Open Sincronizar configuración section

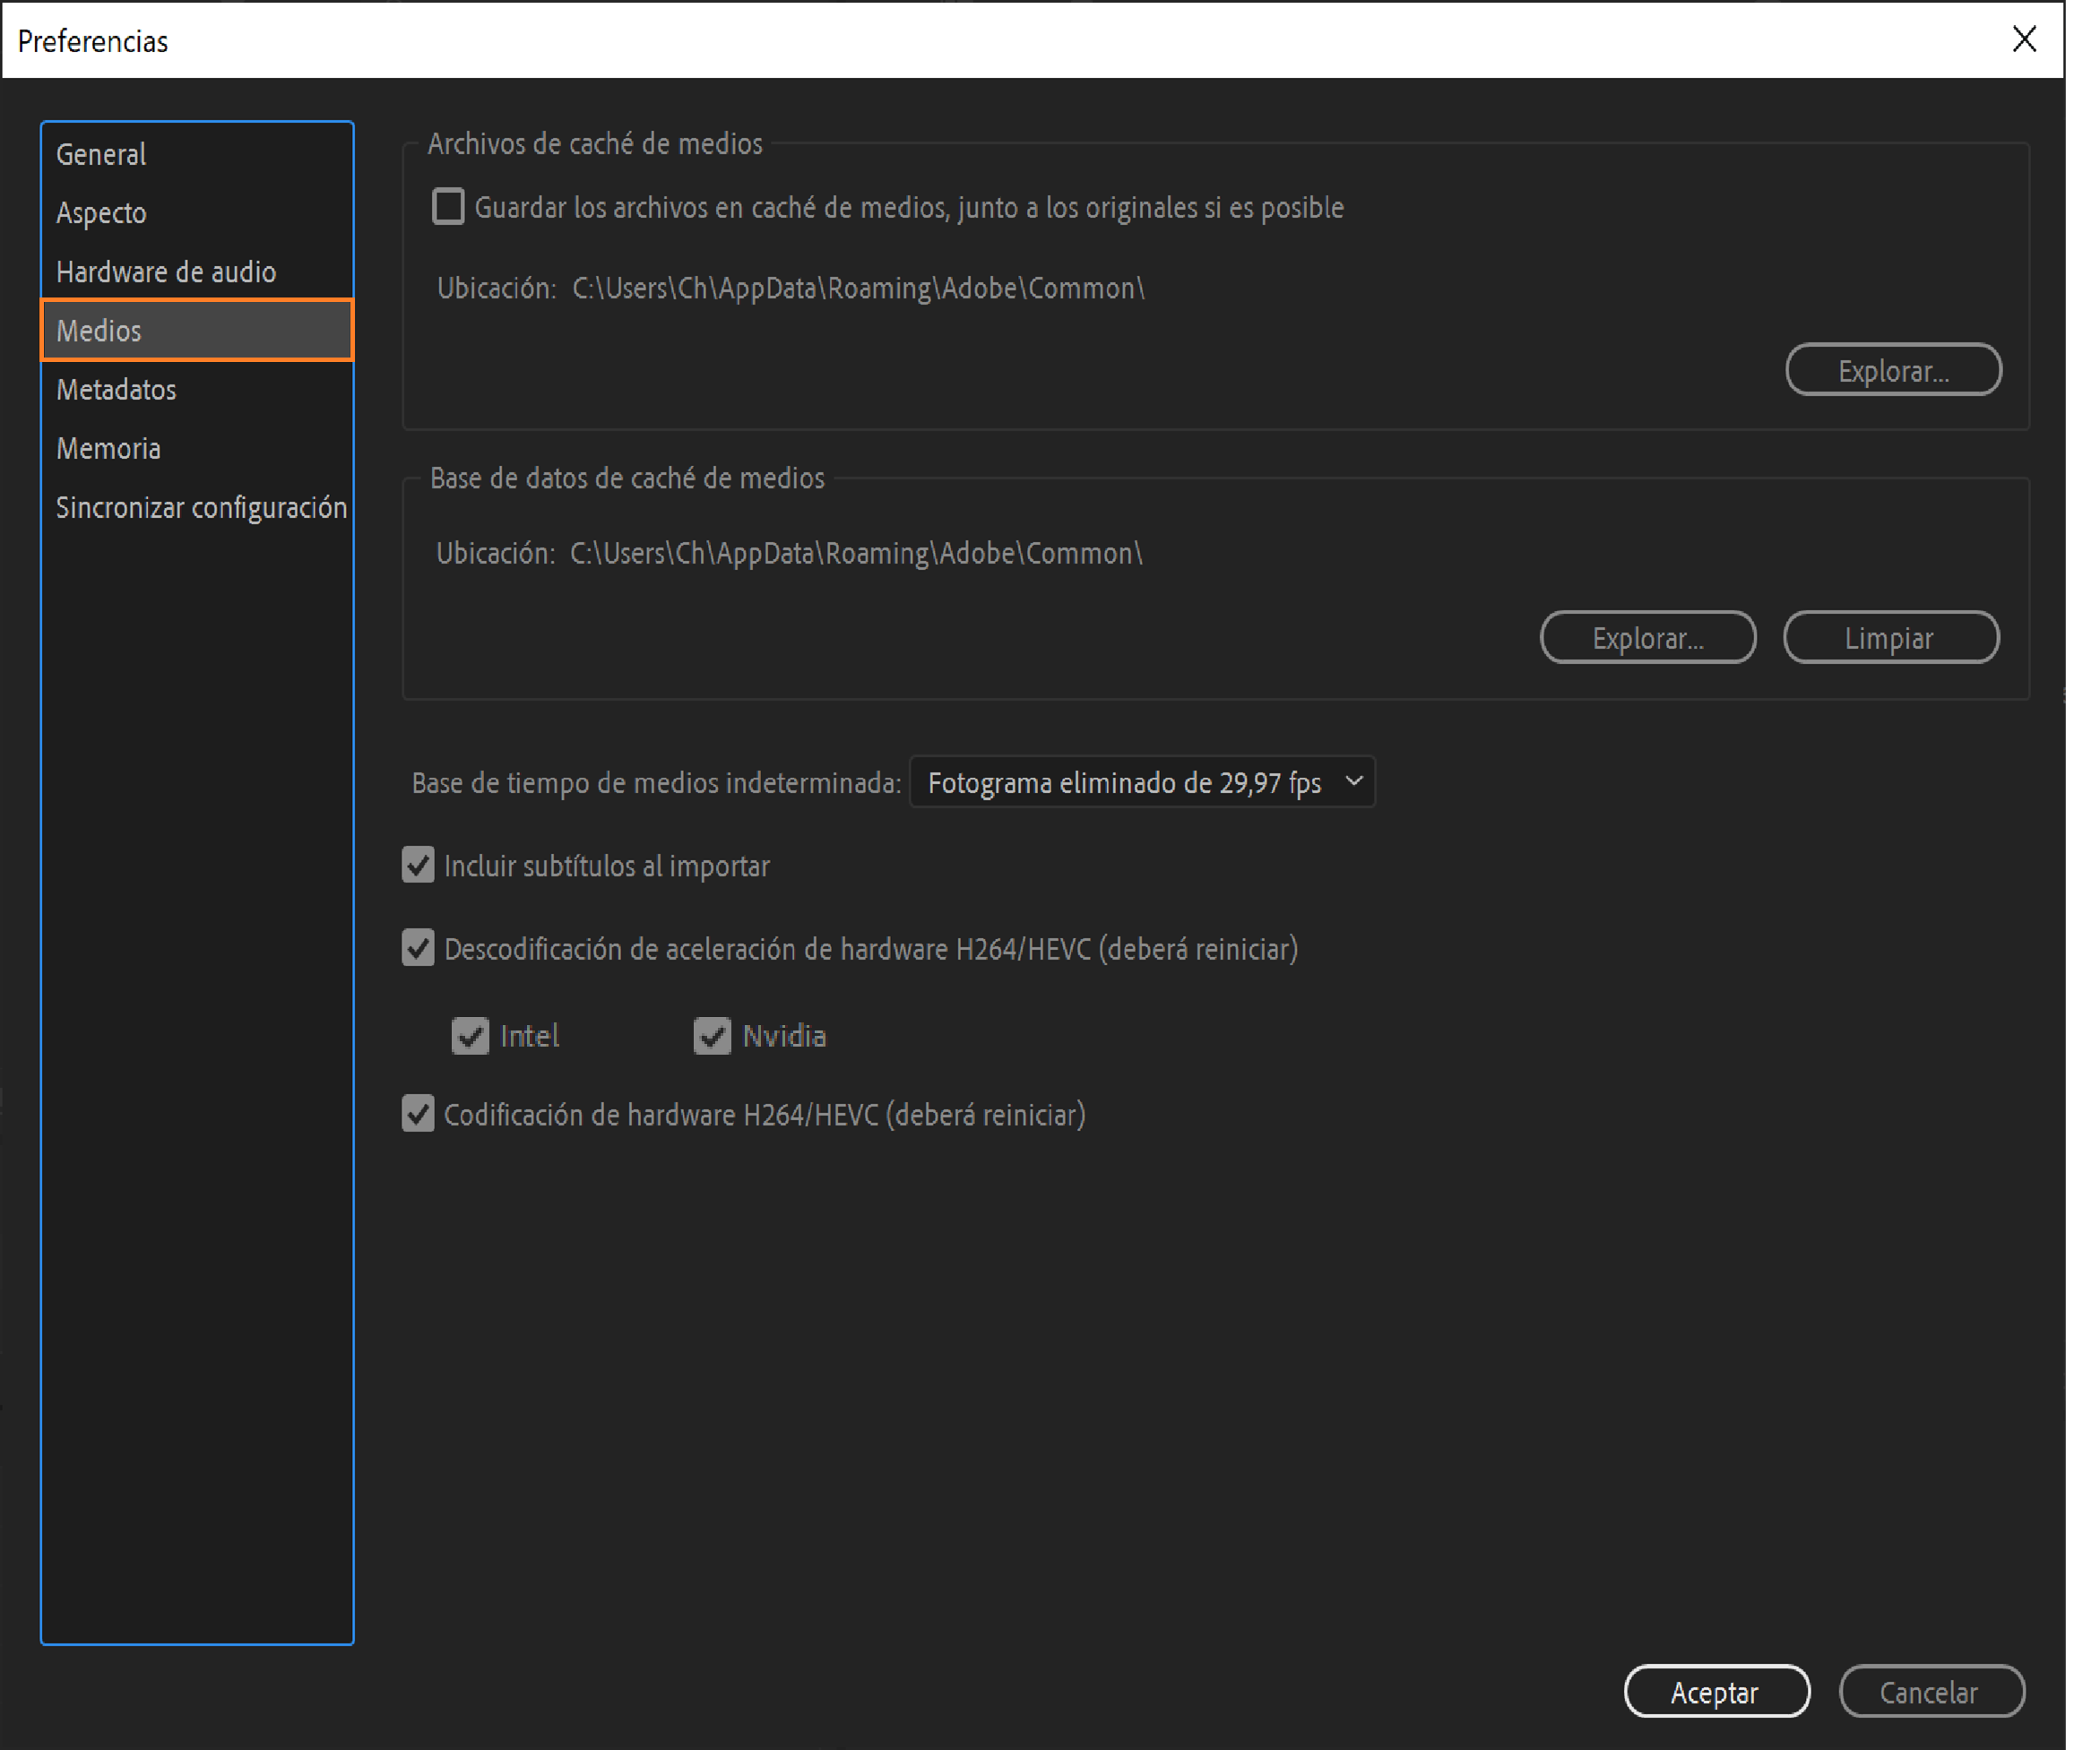(201, 507)
